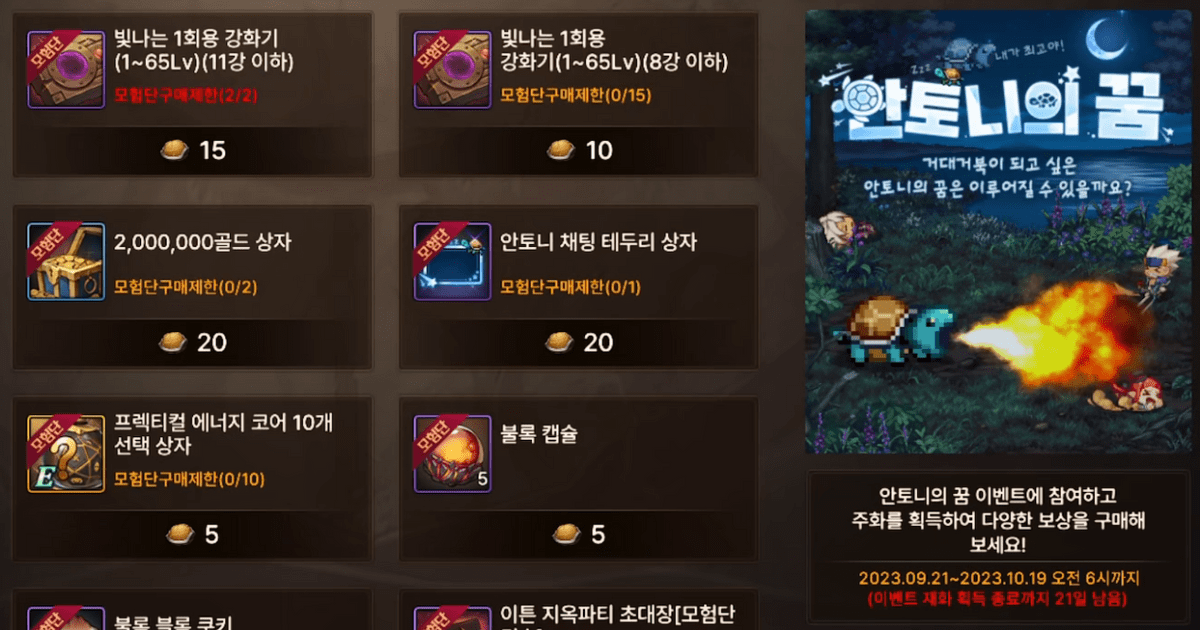Click the 빛나는 1회용 강화기 (8강 이하) item icon
The image size is (1200, 630).
(452, 68)
